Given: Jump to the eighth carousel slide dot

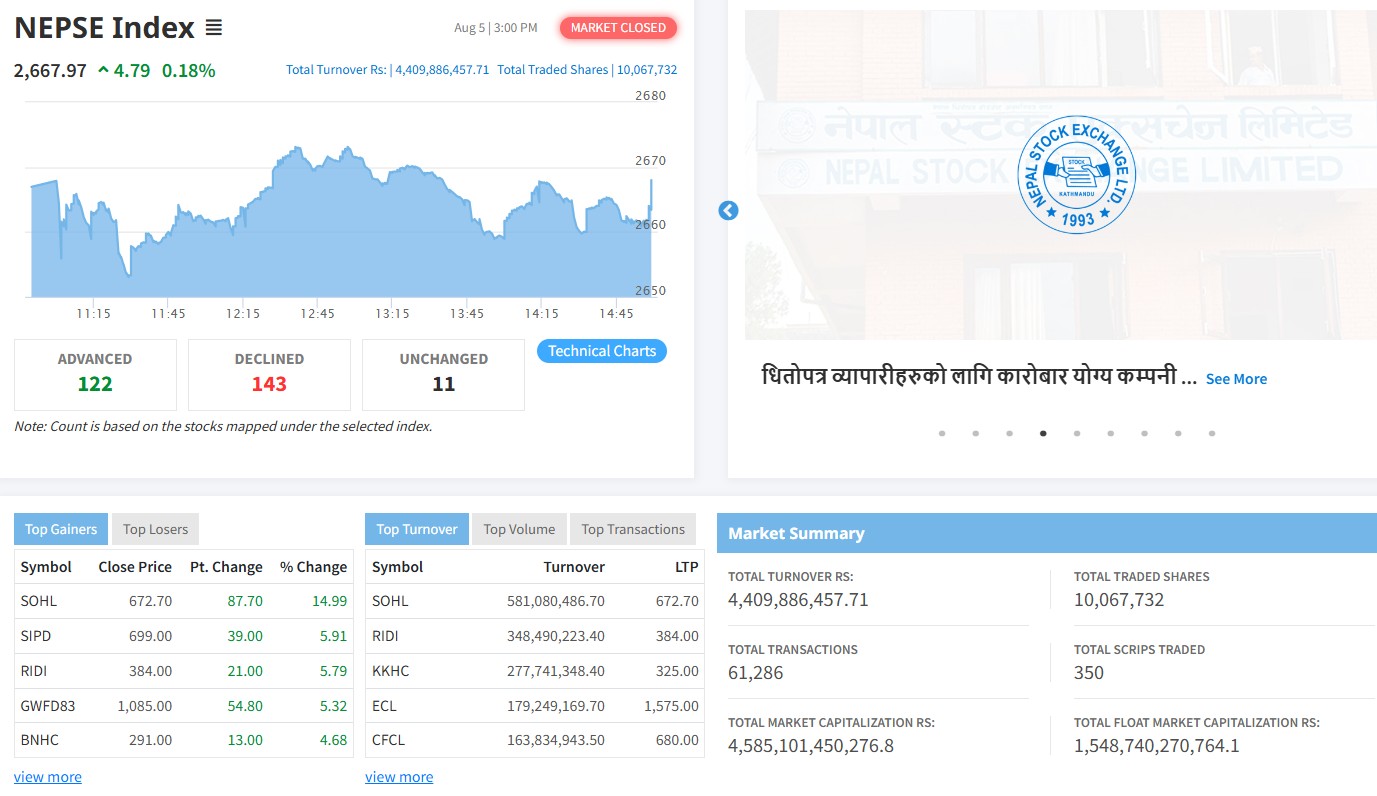Looking at the screenshot, I should 1178,433.
